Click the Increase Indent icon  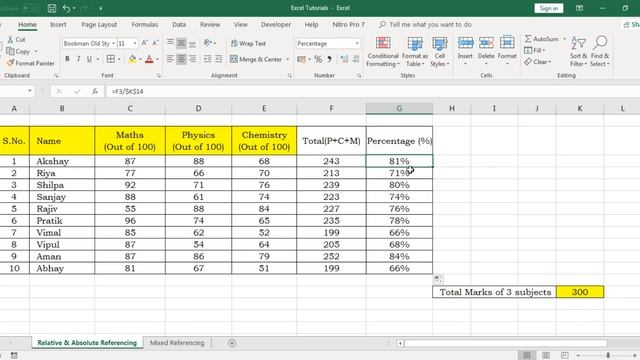[218, 59]
